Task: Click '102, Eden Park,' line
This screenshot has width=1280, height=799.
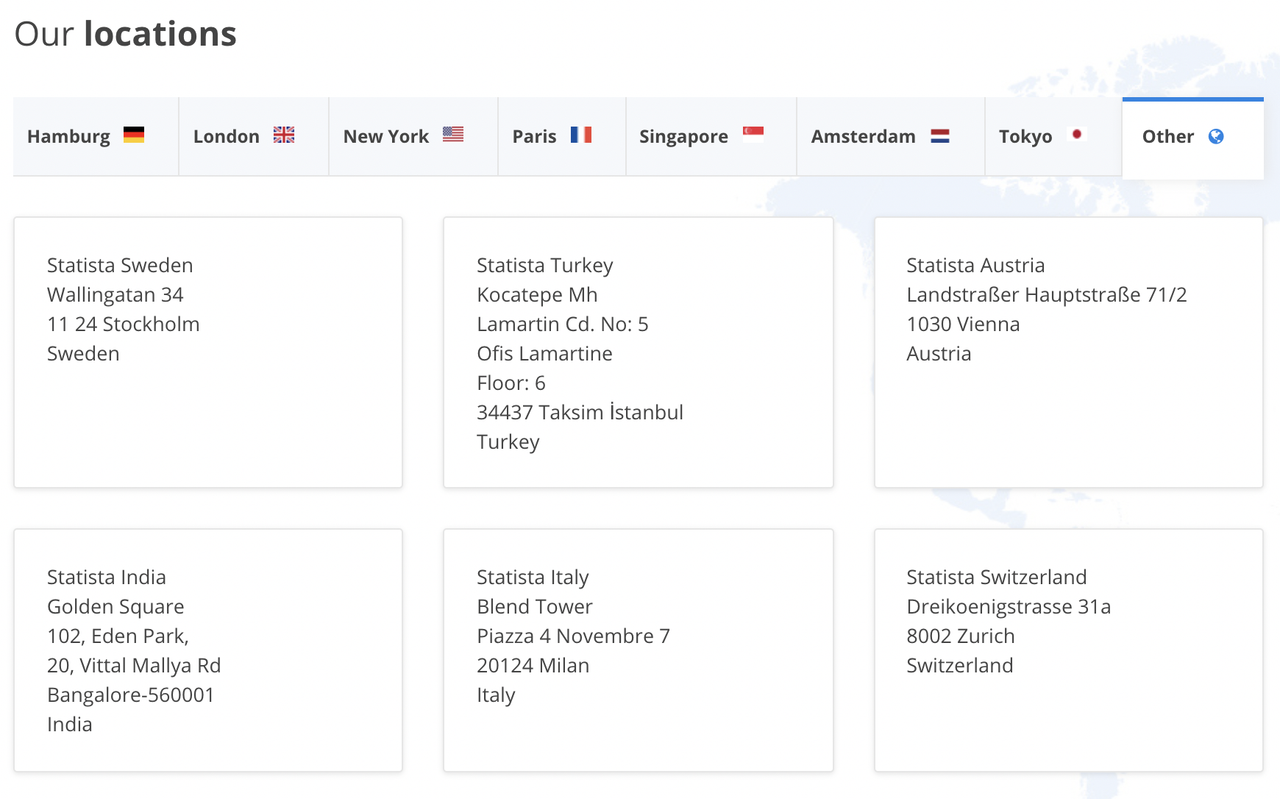Action: point(118,636)
